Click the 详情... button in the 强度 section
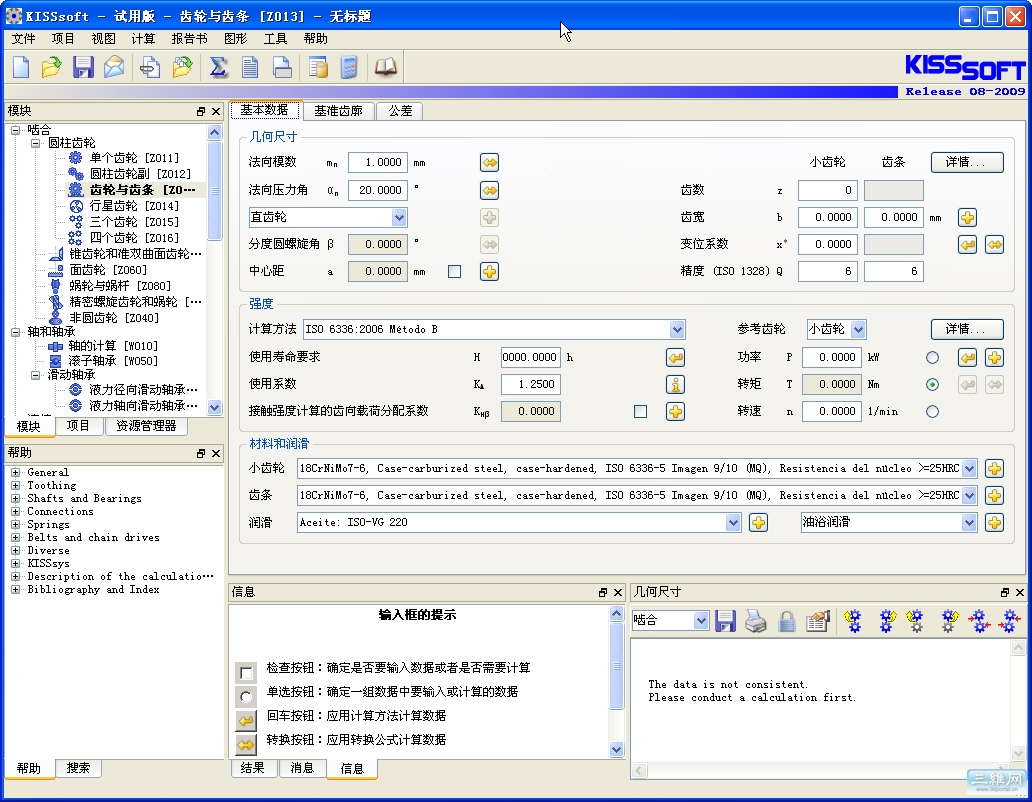Screen dimensions: 1032x802 point(967,329)
